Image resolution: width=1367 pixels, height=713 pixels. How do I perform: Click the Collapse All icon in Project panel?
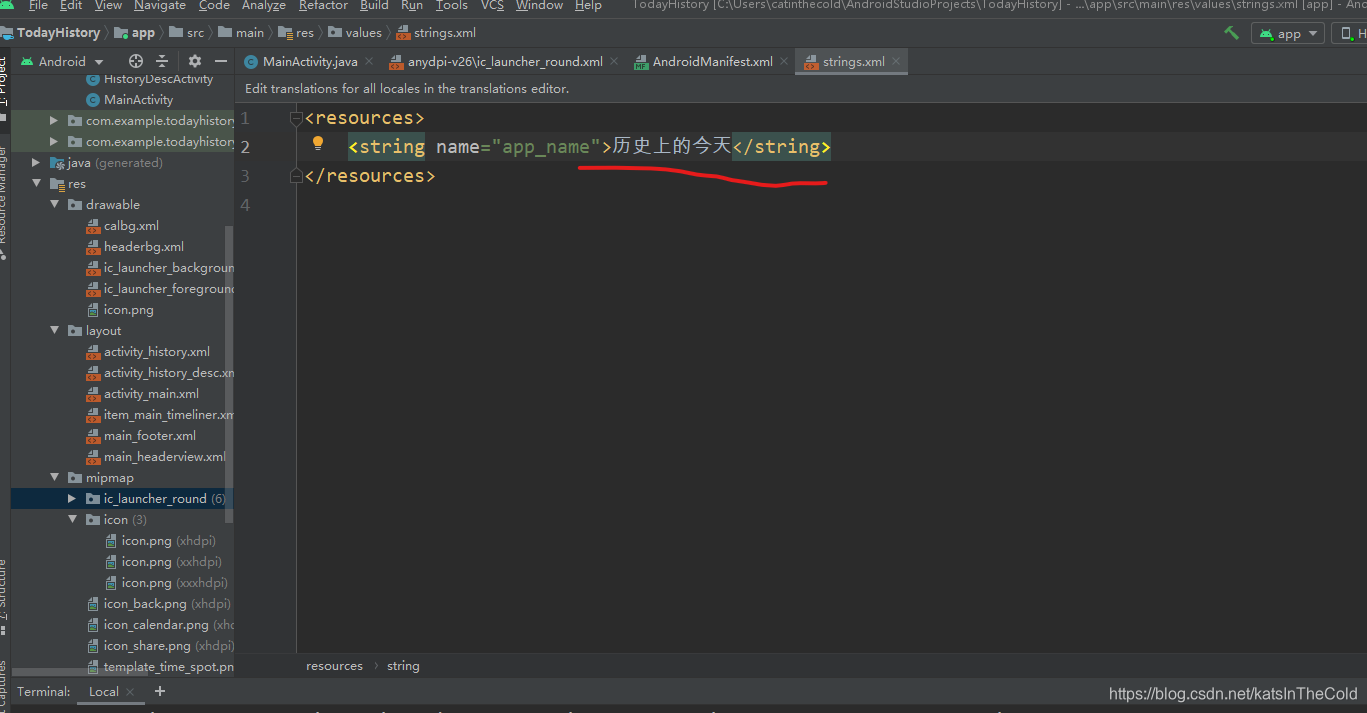point(162,61)
